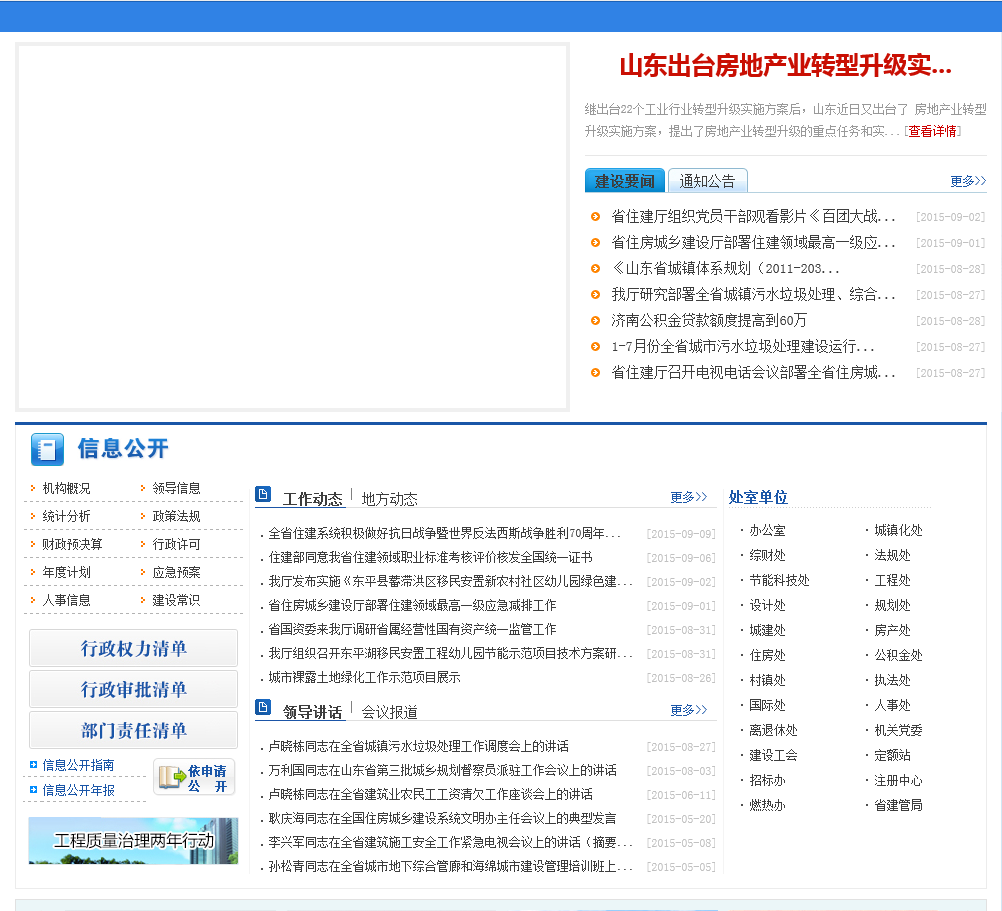
Task: Open the 城镇化处 department link
Action: coord(898,530)
